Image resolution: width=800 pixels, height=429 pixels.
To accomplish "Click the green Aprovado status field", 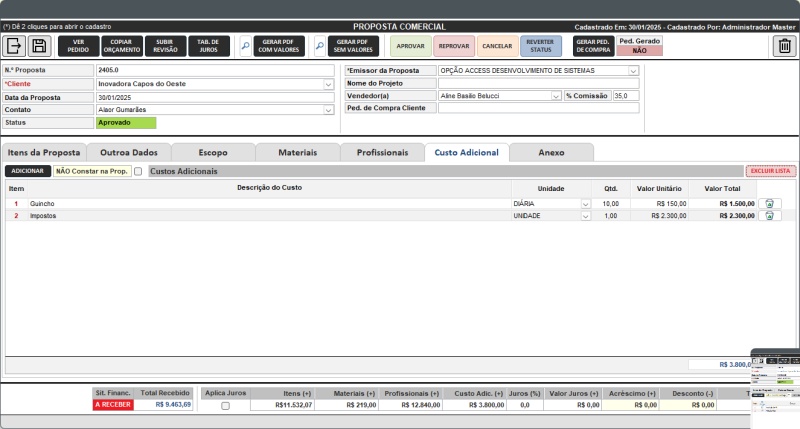I will 126,122.
